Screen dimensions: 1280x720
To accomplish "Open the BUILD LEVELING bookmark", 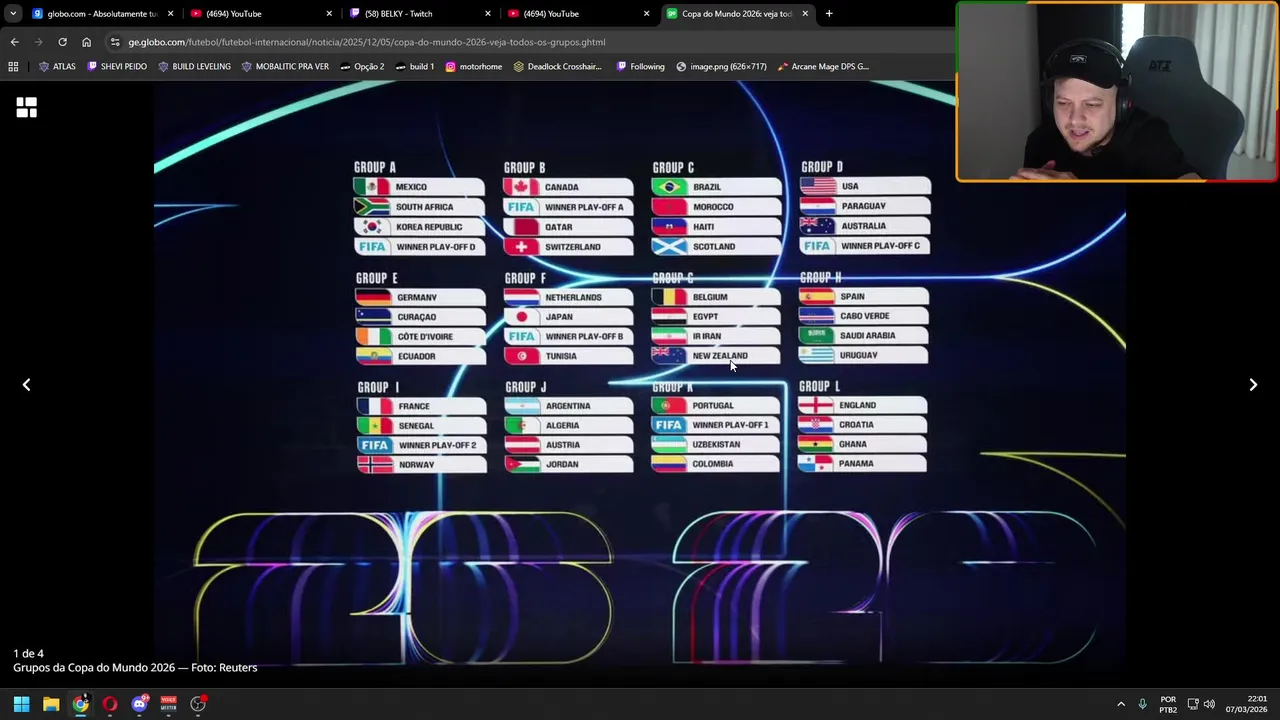I will click(x=194, y=67).
